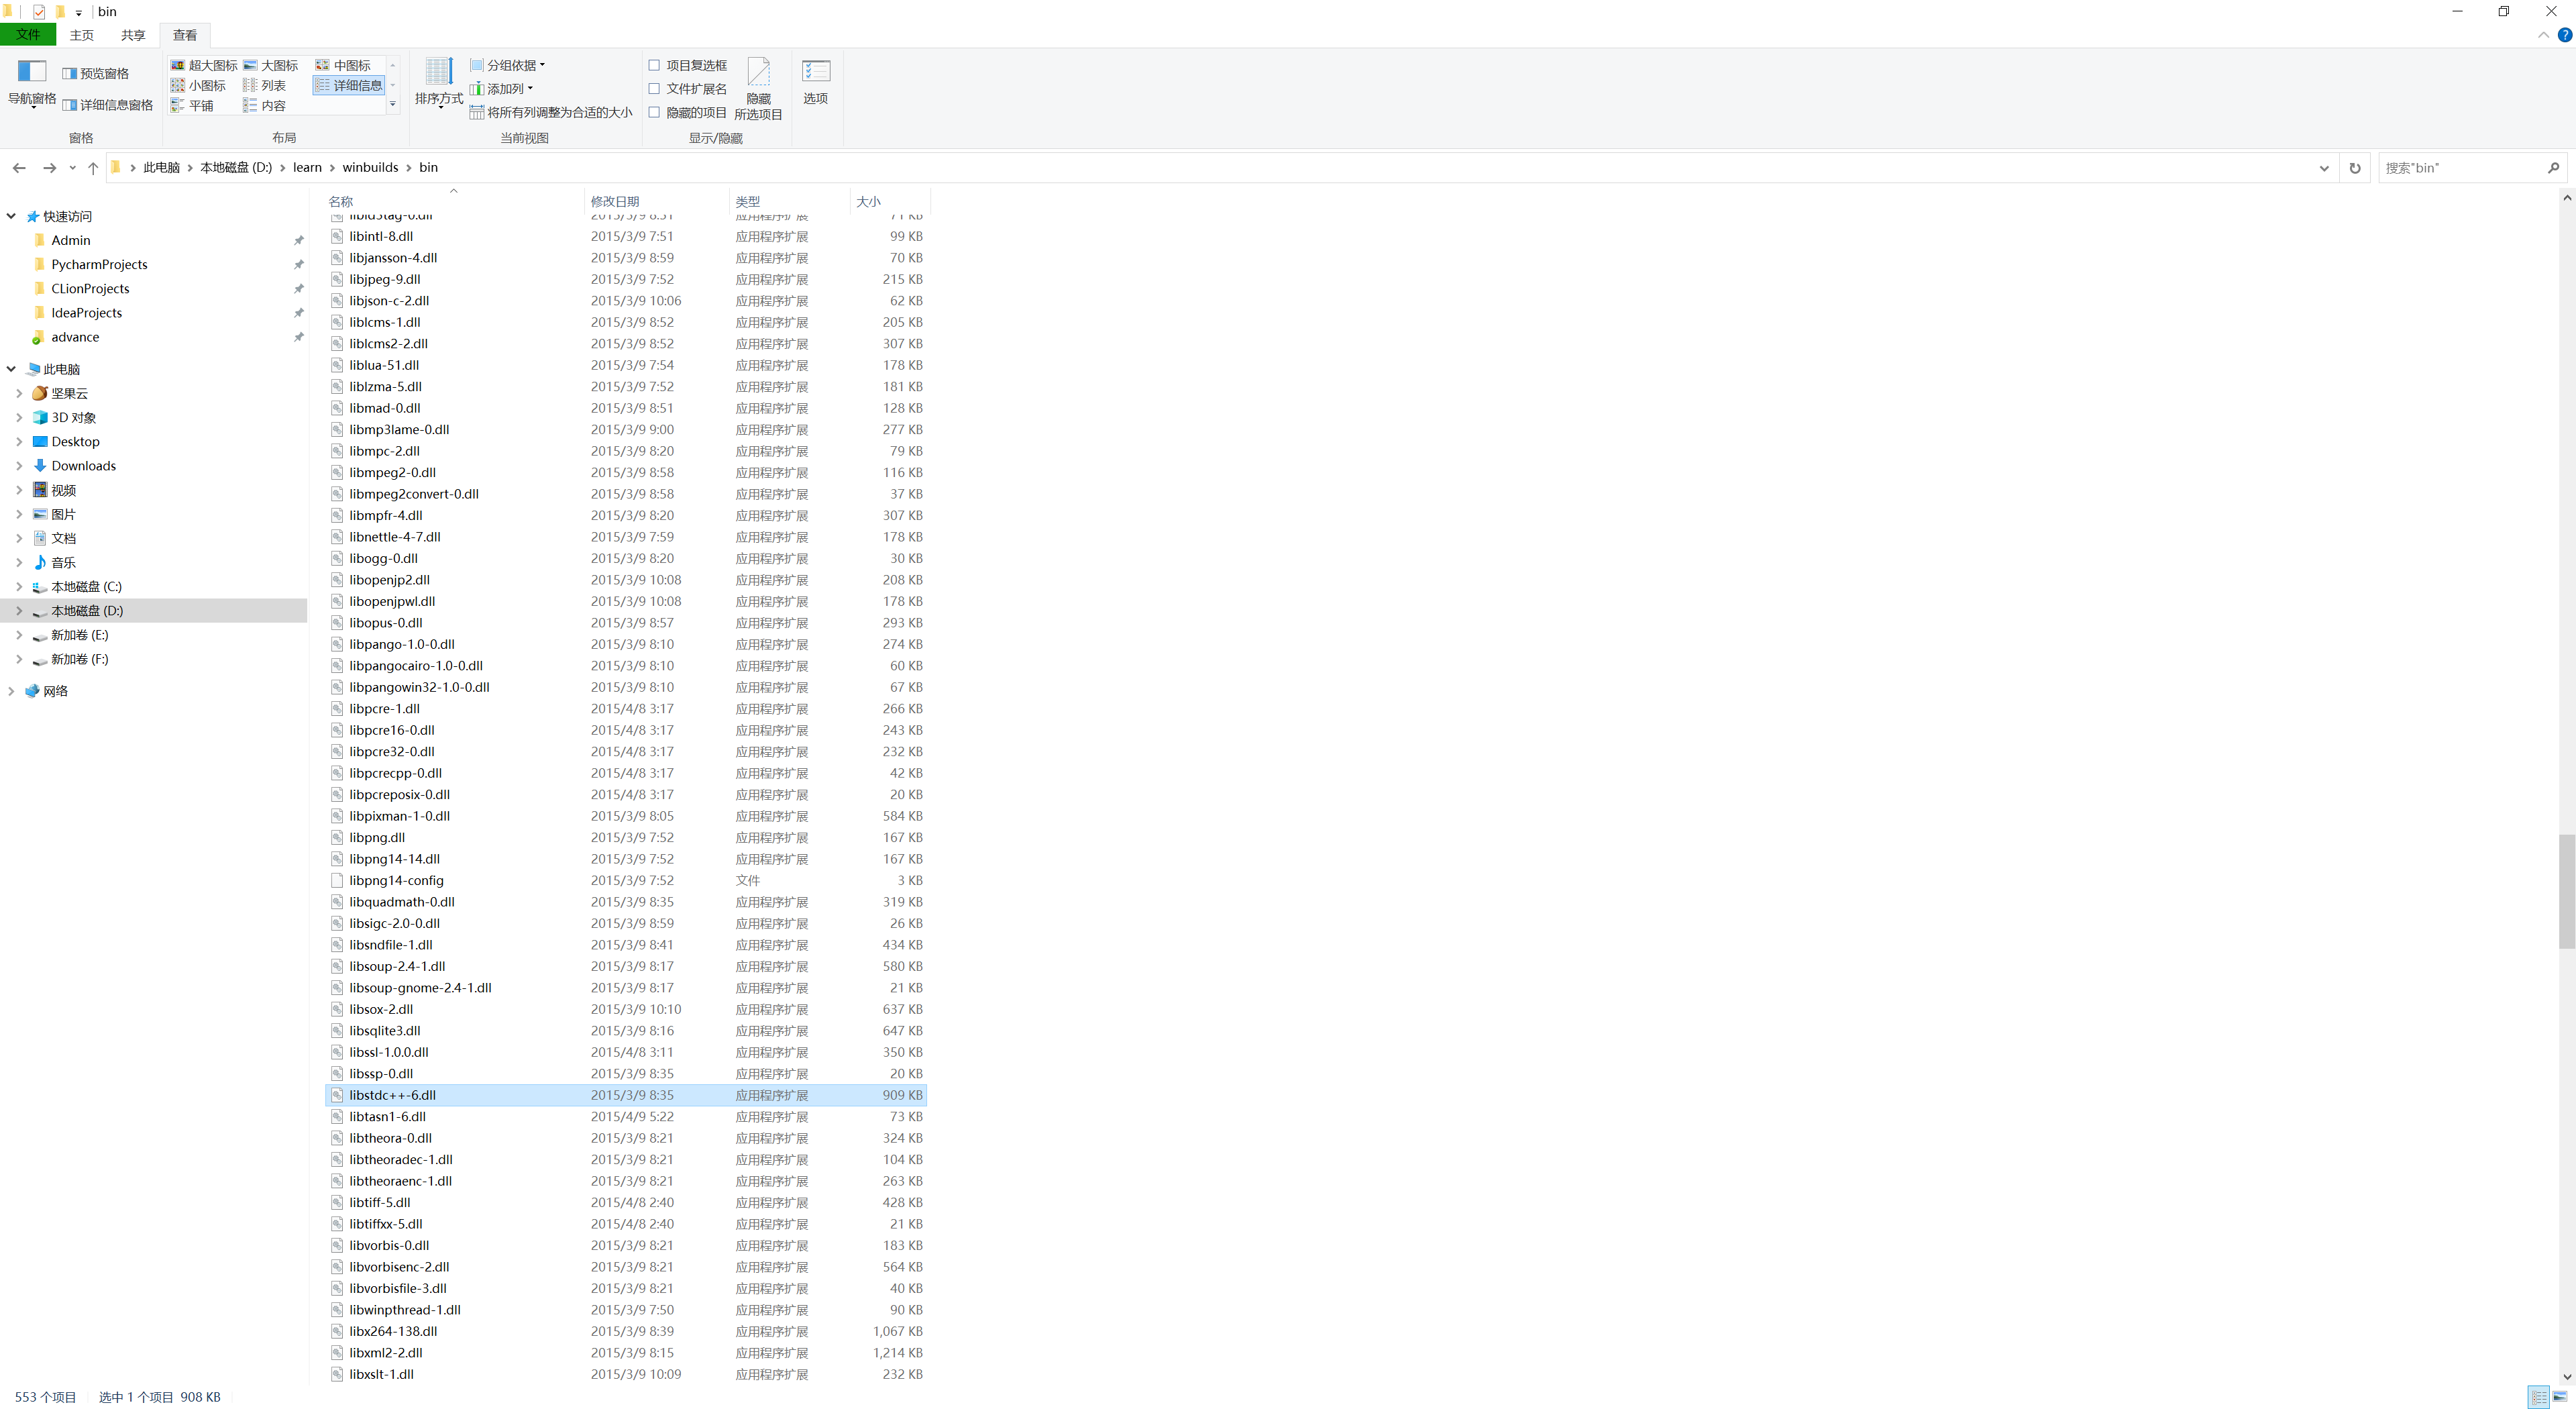The width and height of the screenshot is (2576, 1409).
Task: Switch to large thumbnails in status bar
Action: 2560,1397
